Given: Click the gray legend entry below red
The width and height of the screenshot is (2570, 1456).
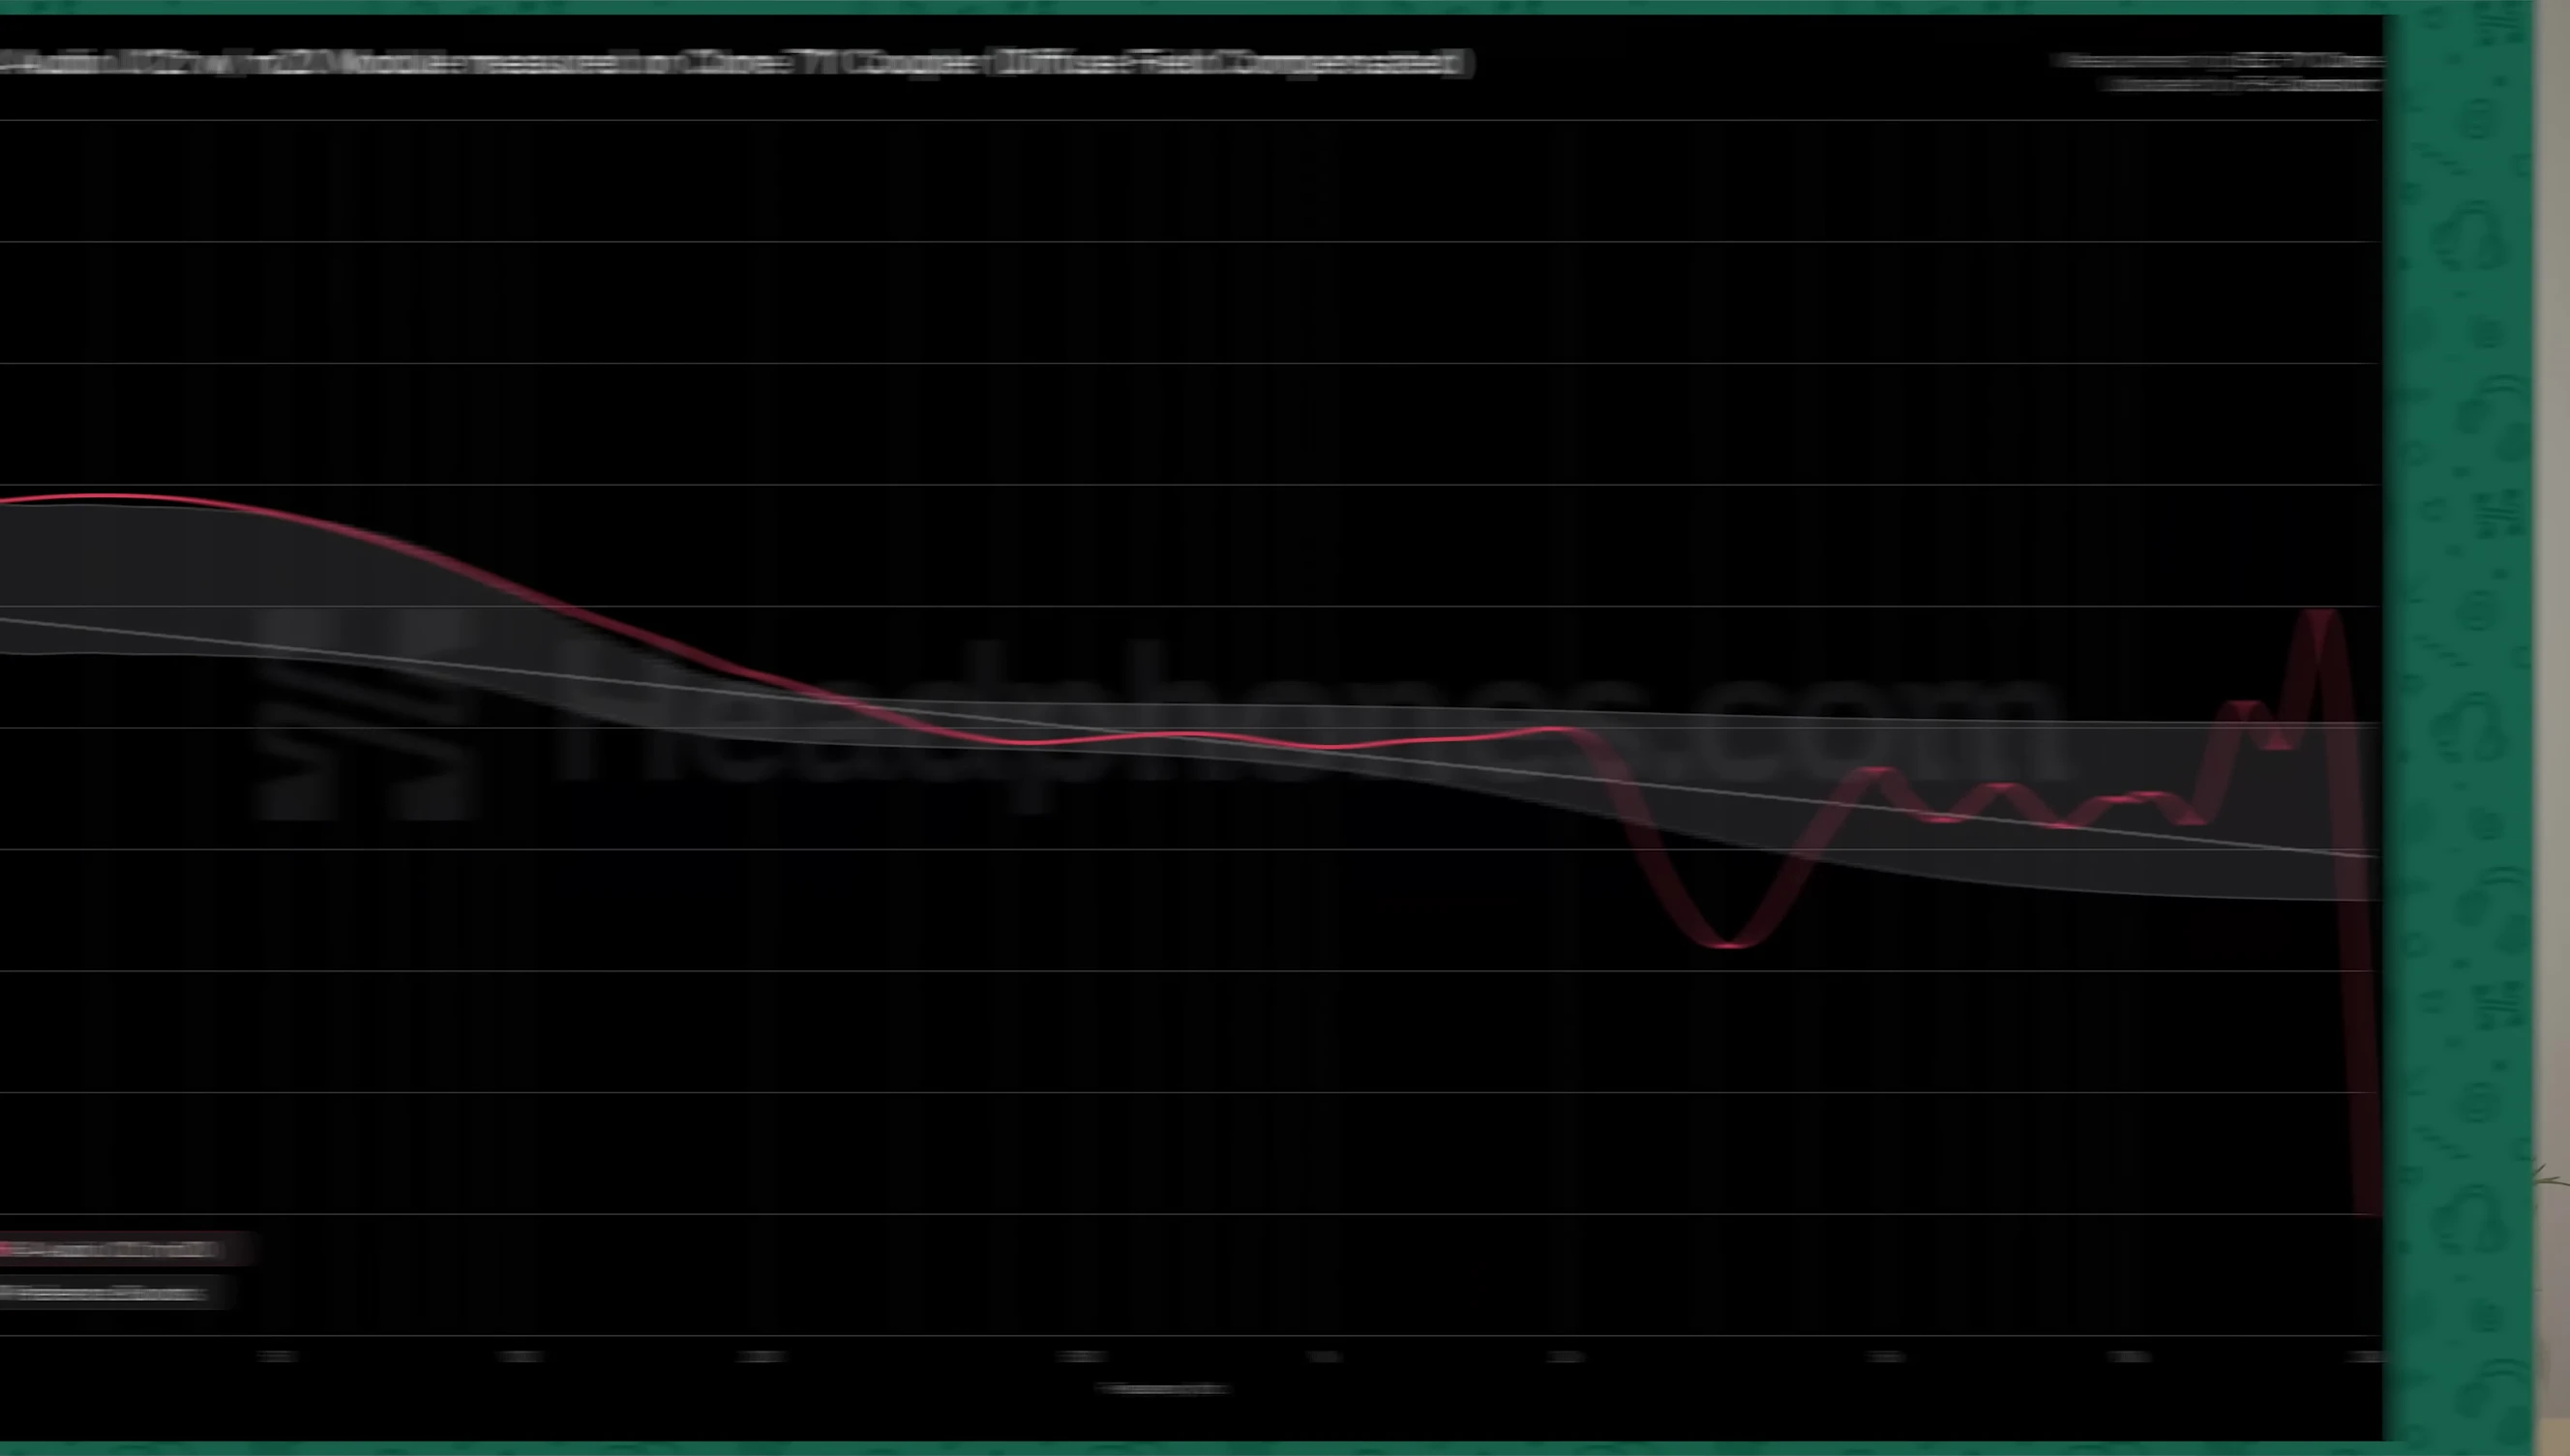Looking at the screenshot, I should click(105, 1293).
